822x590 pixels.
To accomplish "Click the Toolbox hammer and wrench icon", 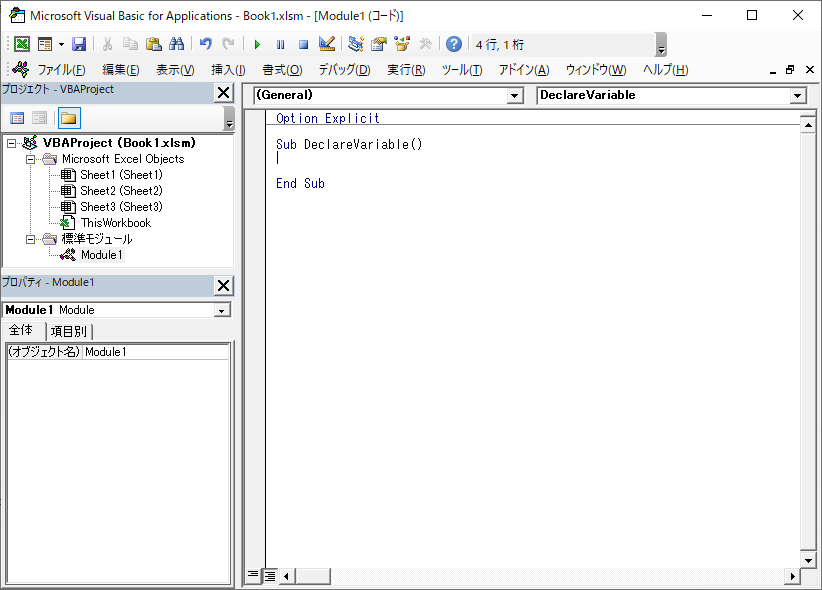I will (x=425, y=44).
